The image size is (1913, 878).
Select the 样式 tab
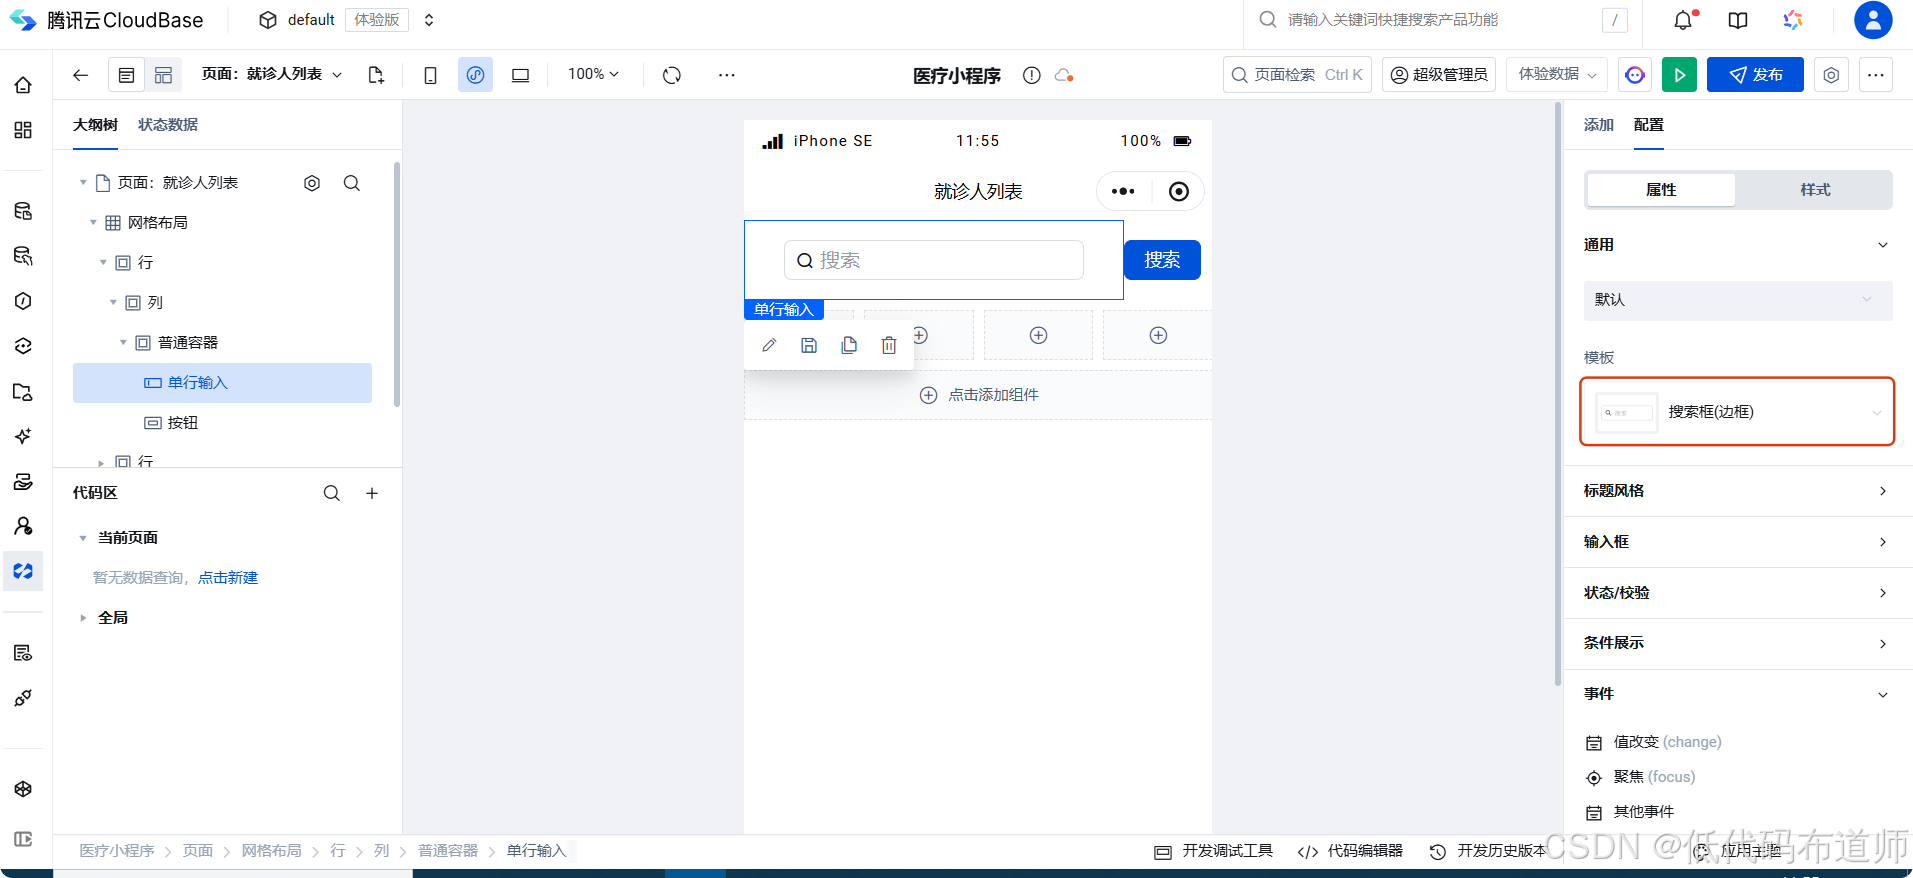[x=1815, y=190]
